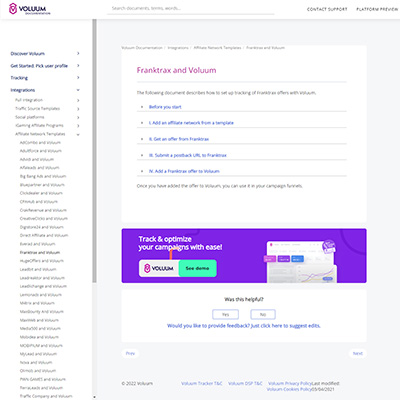Click the Voluum logo in purple banner

click(x=159, y=268)
